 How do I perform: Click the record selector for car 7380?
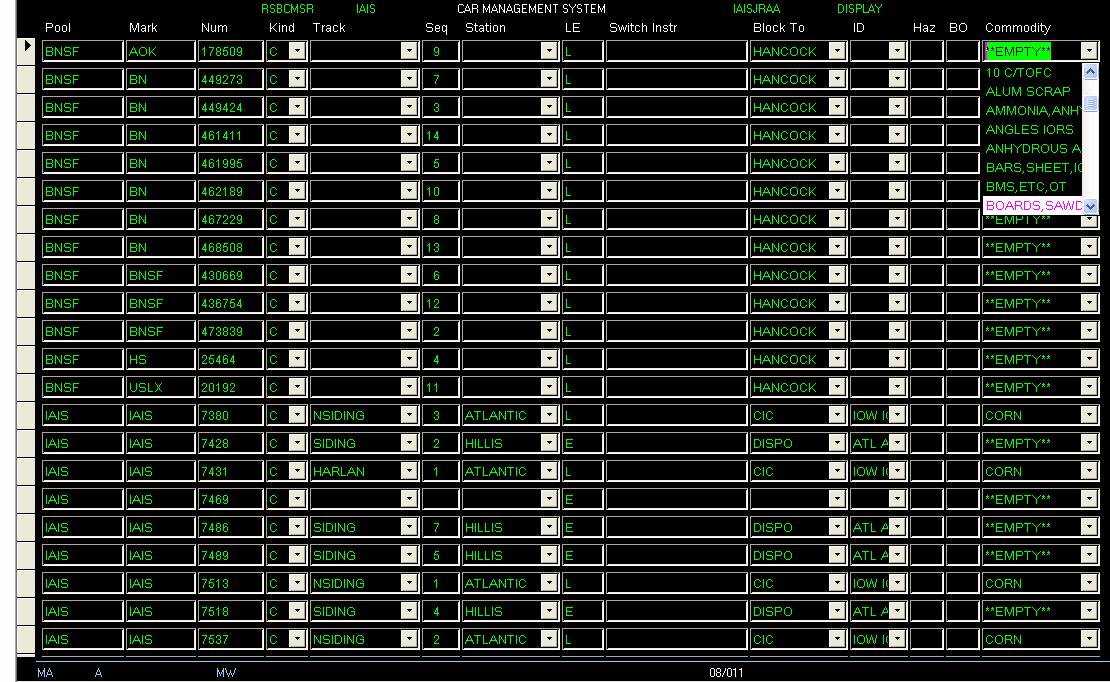(26, 415)
